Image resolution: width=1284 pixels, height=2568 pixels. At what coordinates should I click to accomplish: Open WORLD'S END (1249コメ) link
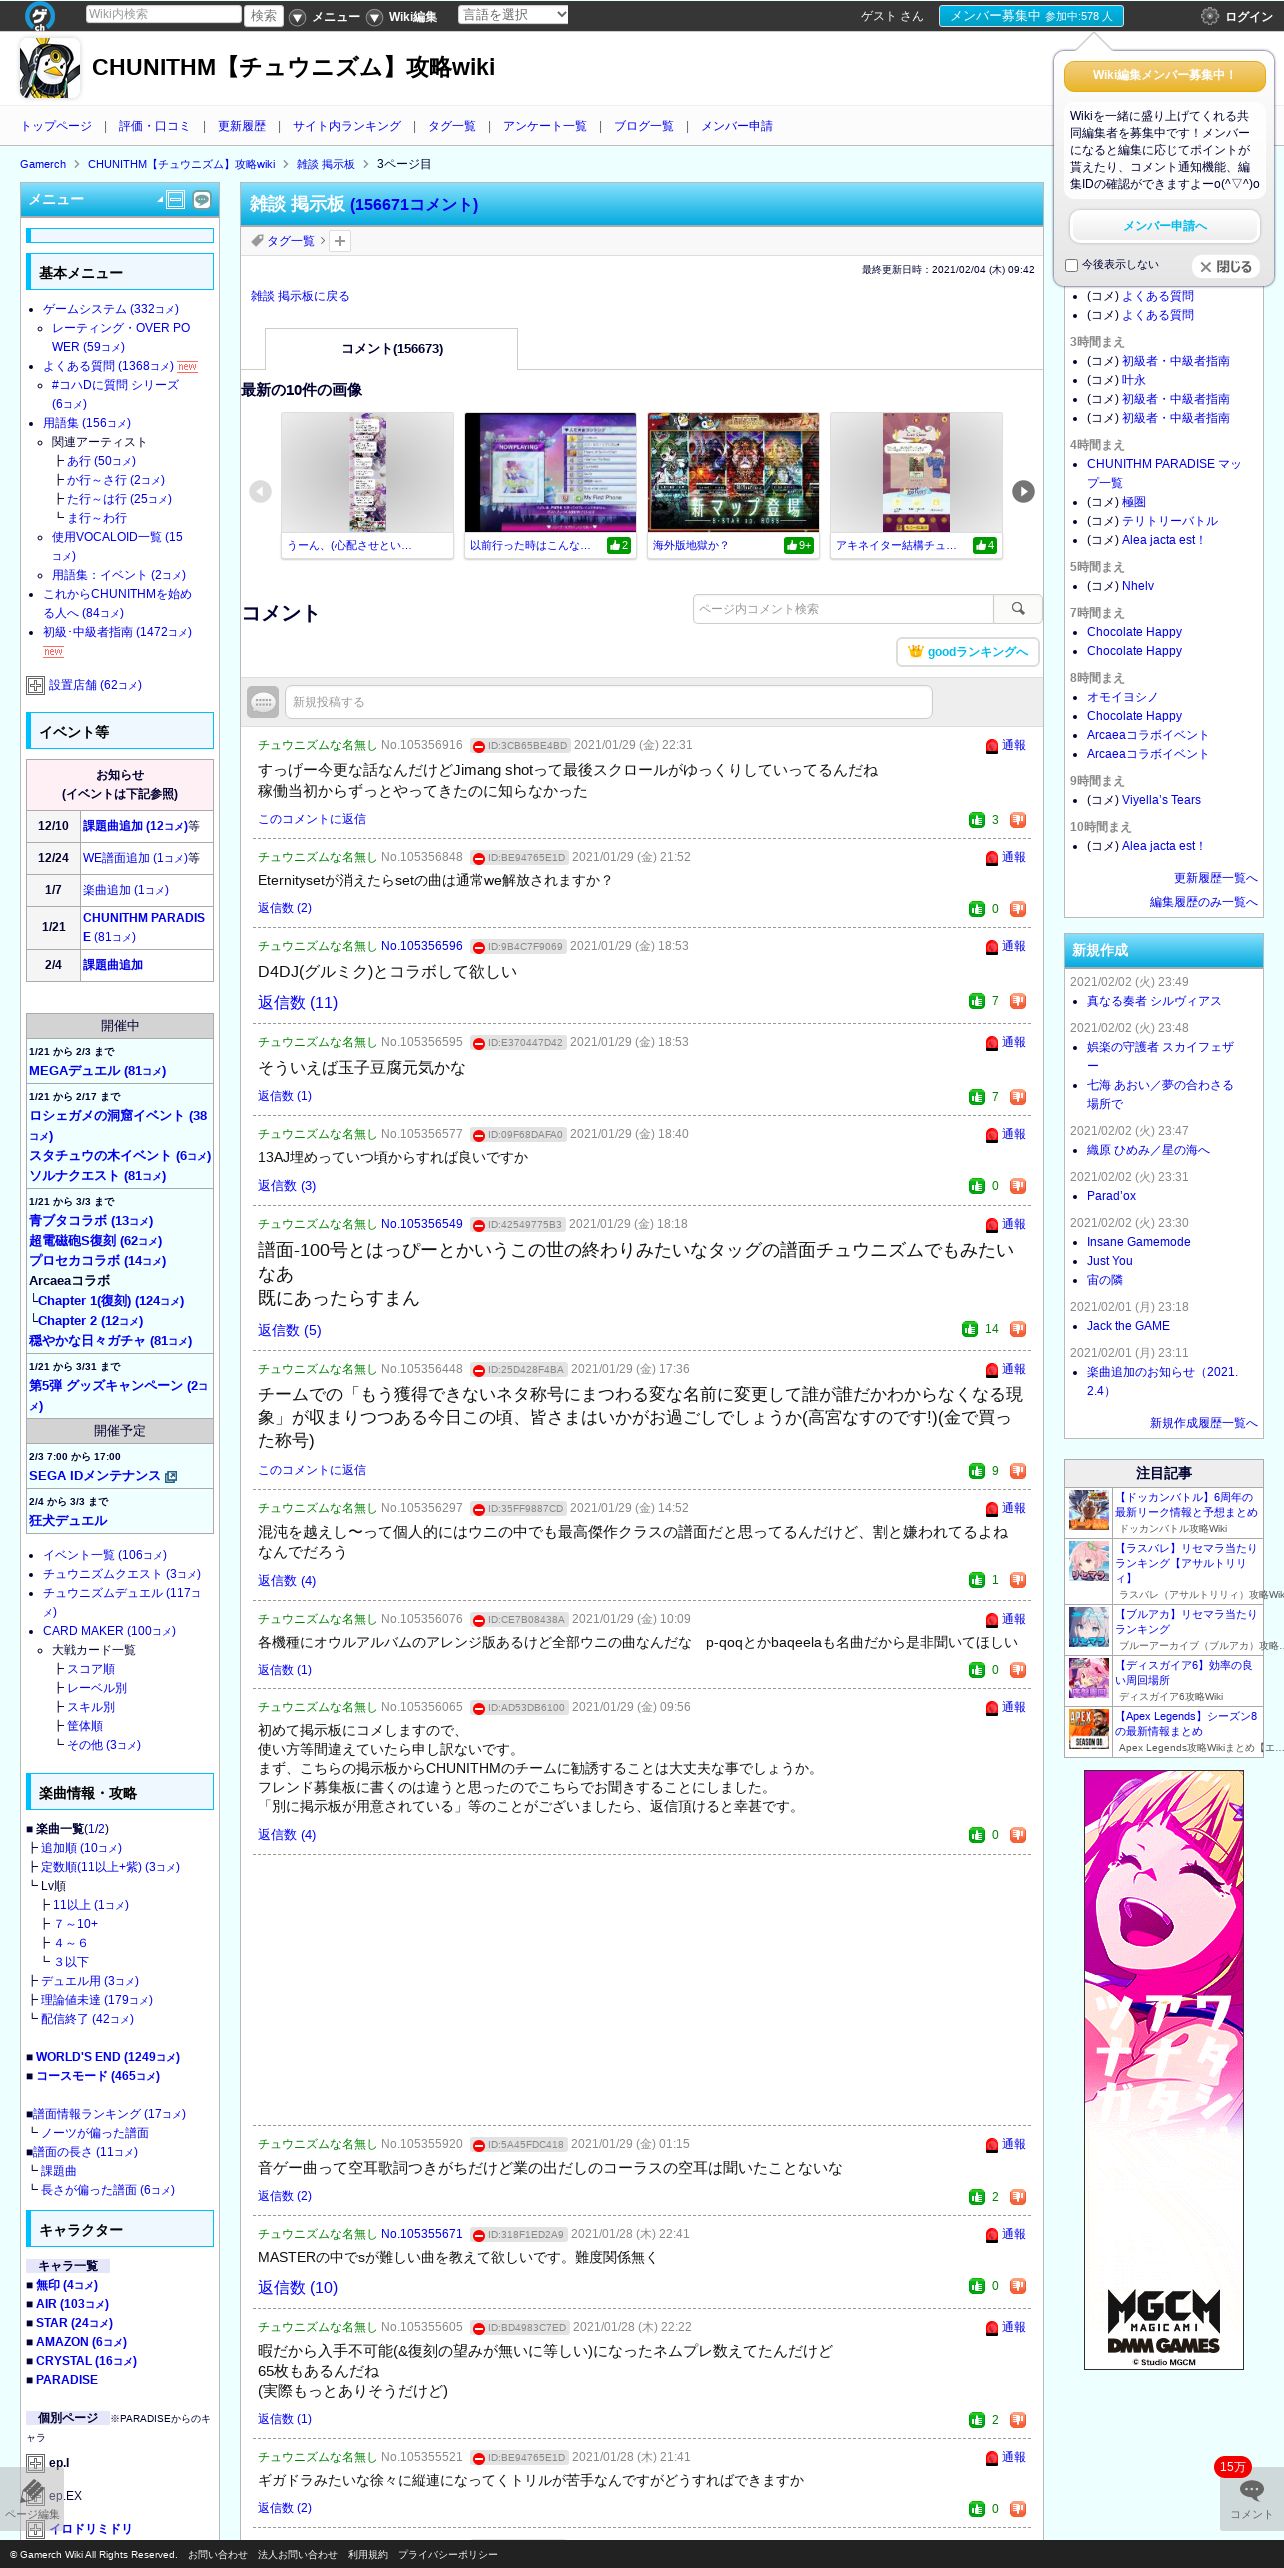(x=107, y=2057)
